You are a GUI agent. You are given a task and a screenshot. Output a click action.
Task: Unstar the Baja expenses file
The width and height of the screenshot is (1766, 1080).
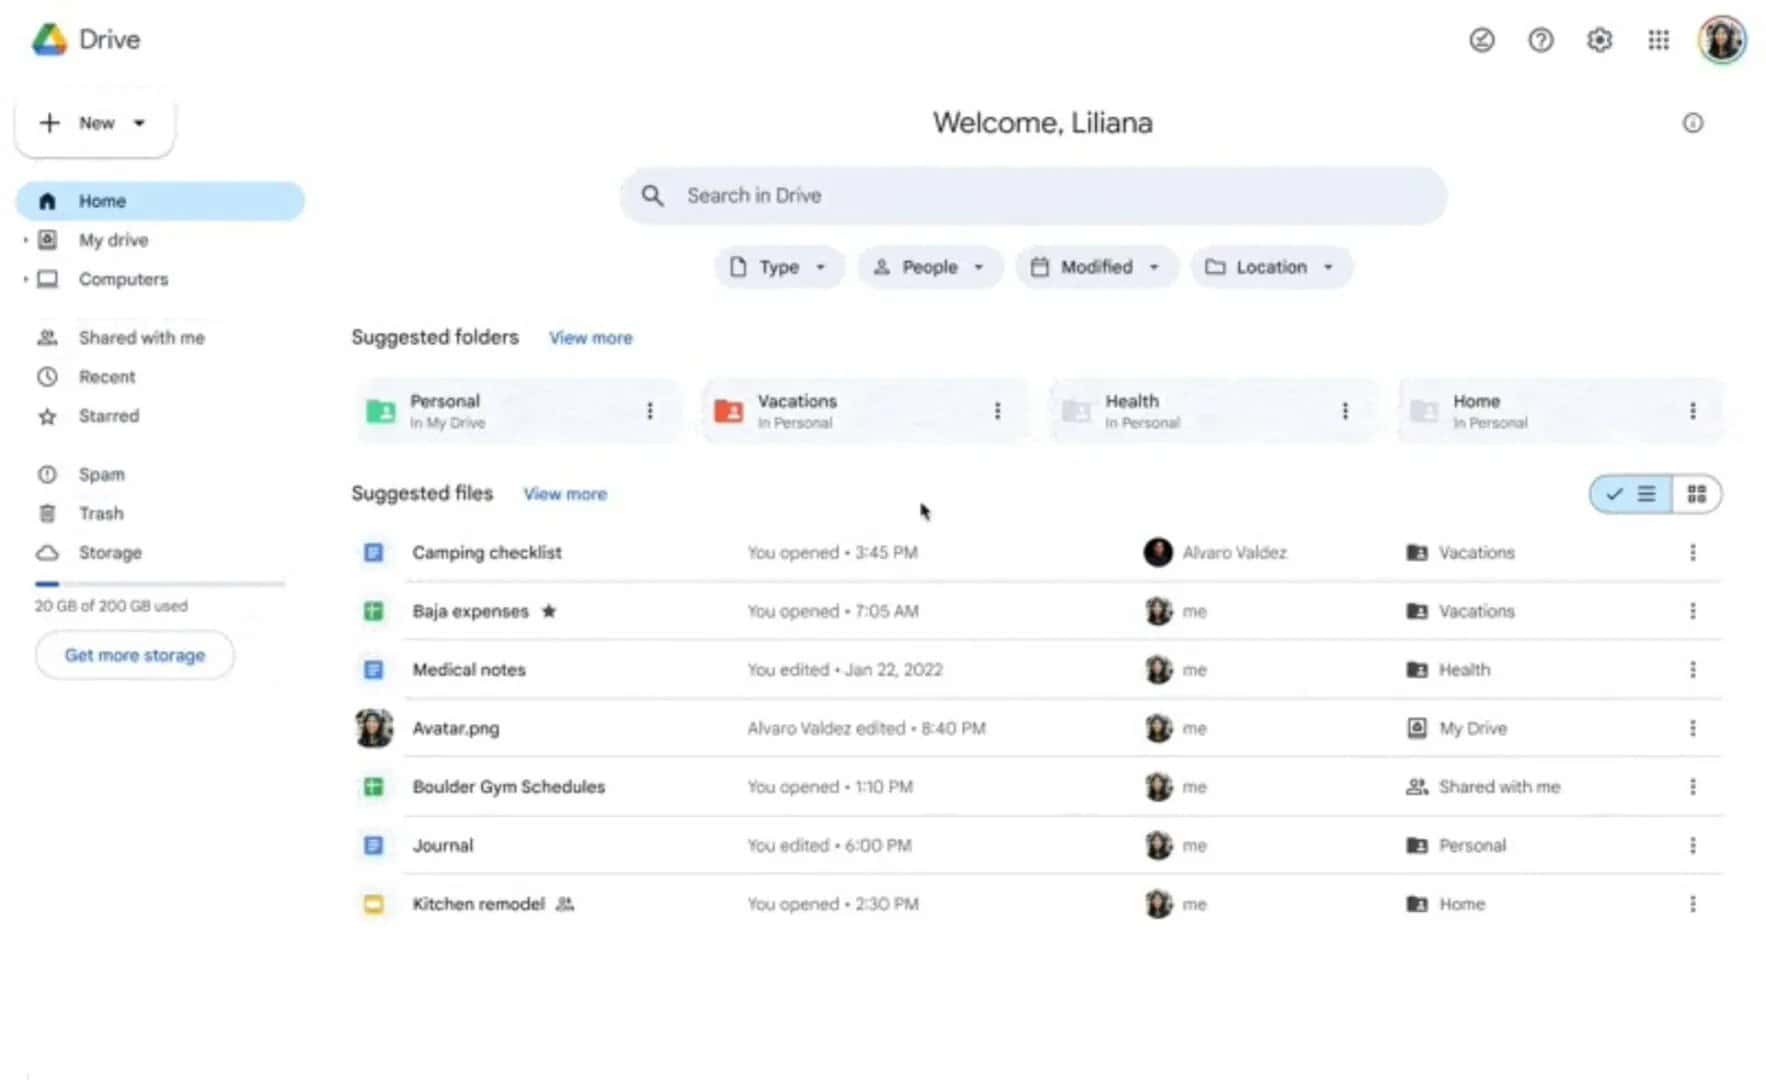pos(549,611)
